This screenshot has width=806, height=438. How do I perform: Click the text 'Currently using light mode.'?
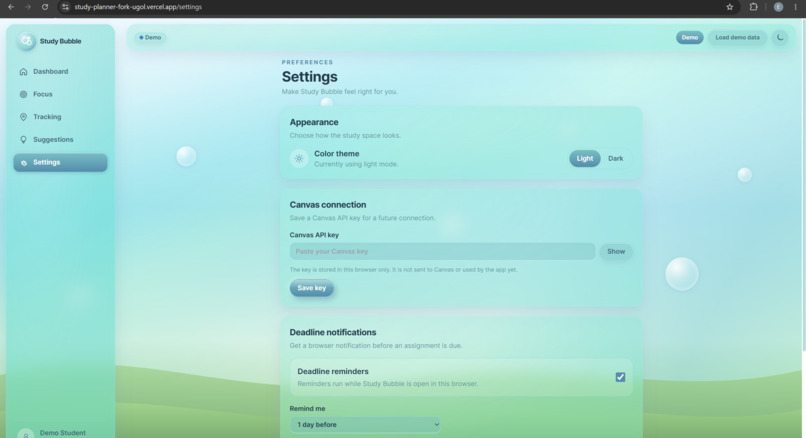click(x=356, y=164)
